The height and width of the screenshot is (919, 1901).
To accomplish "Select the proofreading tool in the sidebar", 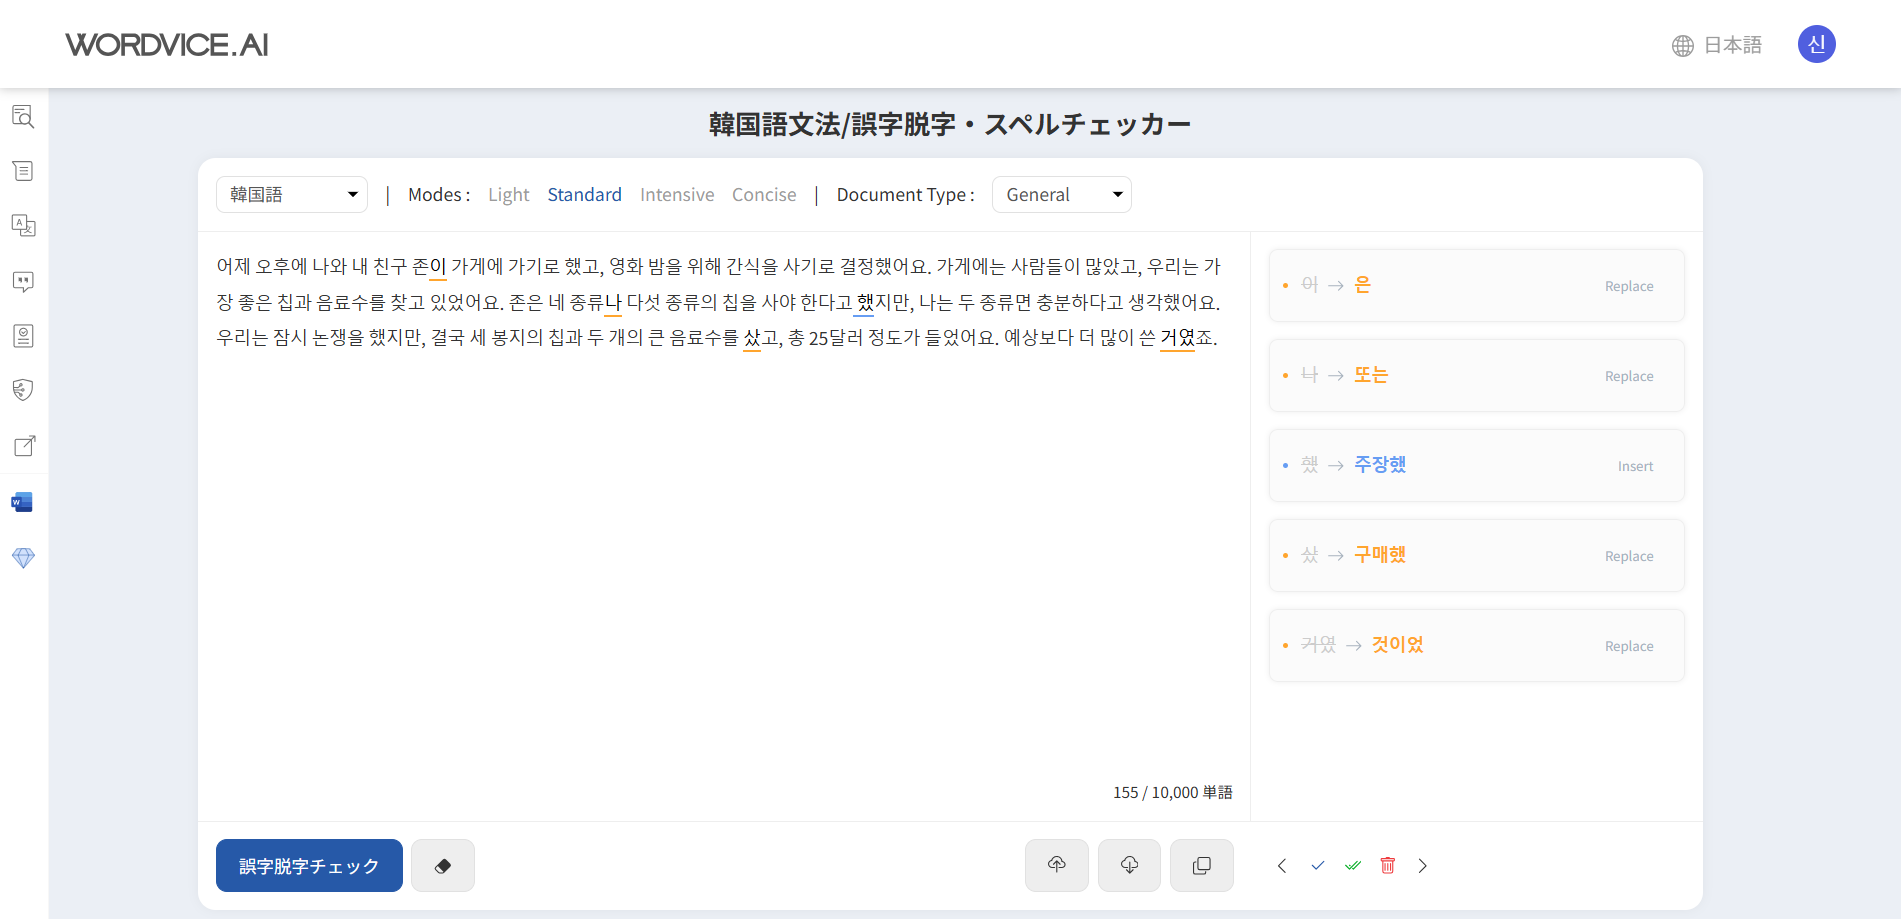I will click(x=23, y=117).
